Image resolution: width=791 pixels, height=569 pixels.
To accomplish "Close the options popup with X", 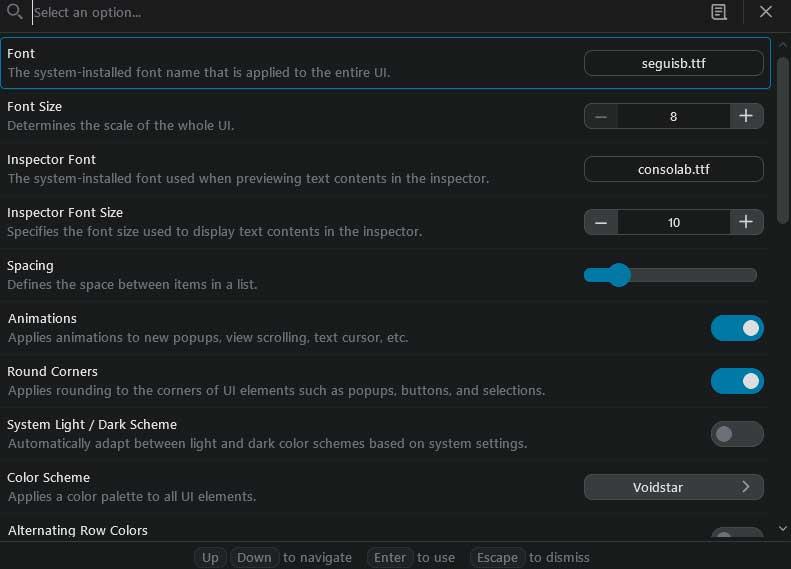I will tap(766, 12).
